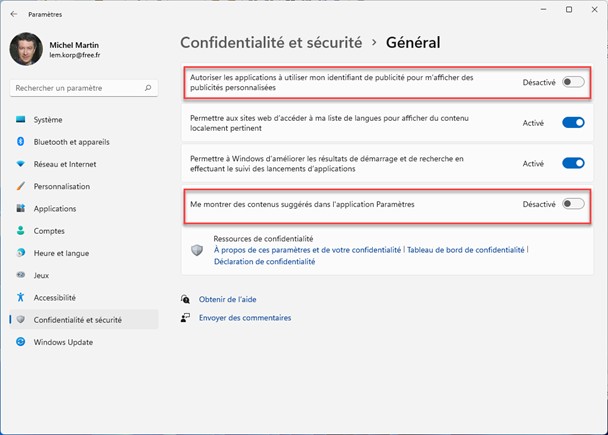This screenshot has height=435, width=608.
Task: Disable the language list access toggle
Action: coord(573,123)
